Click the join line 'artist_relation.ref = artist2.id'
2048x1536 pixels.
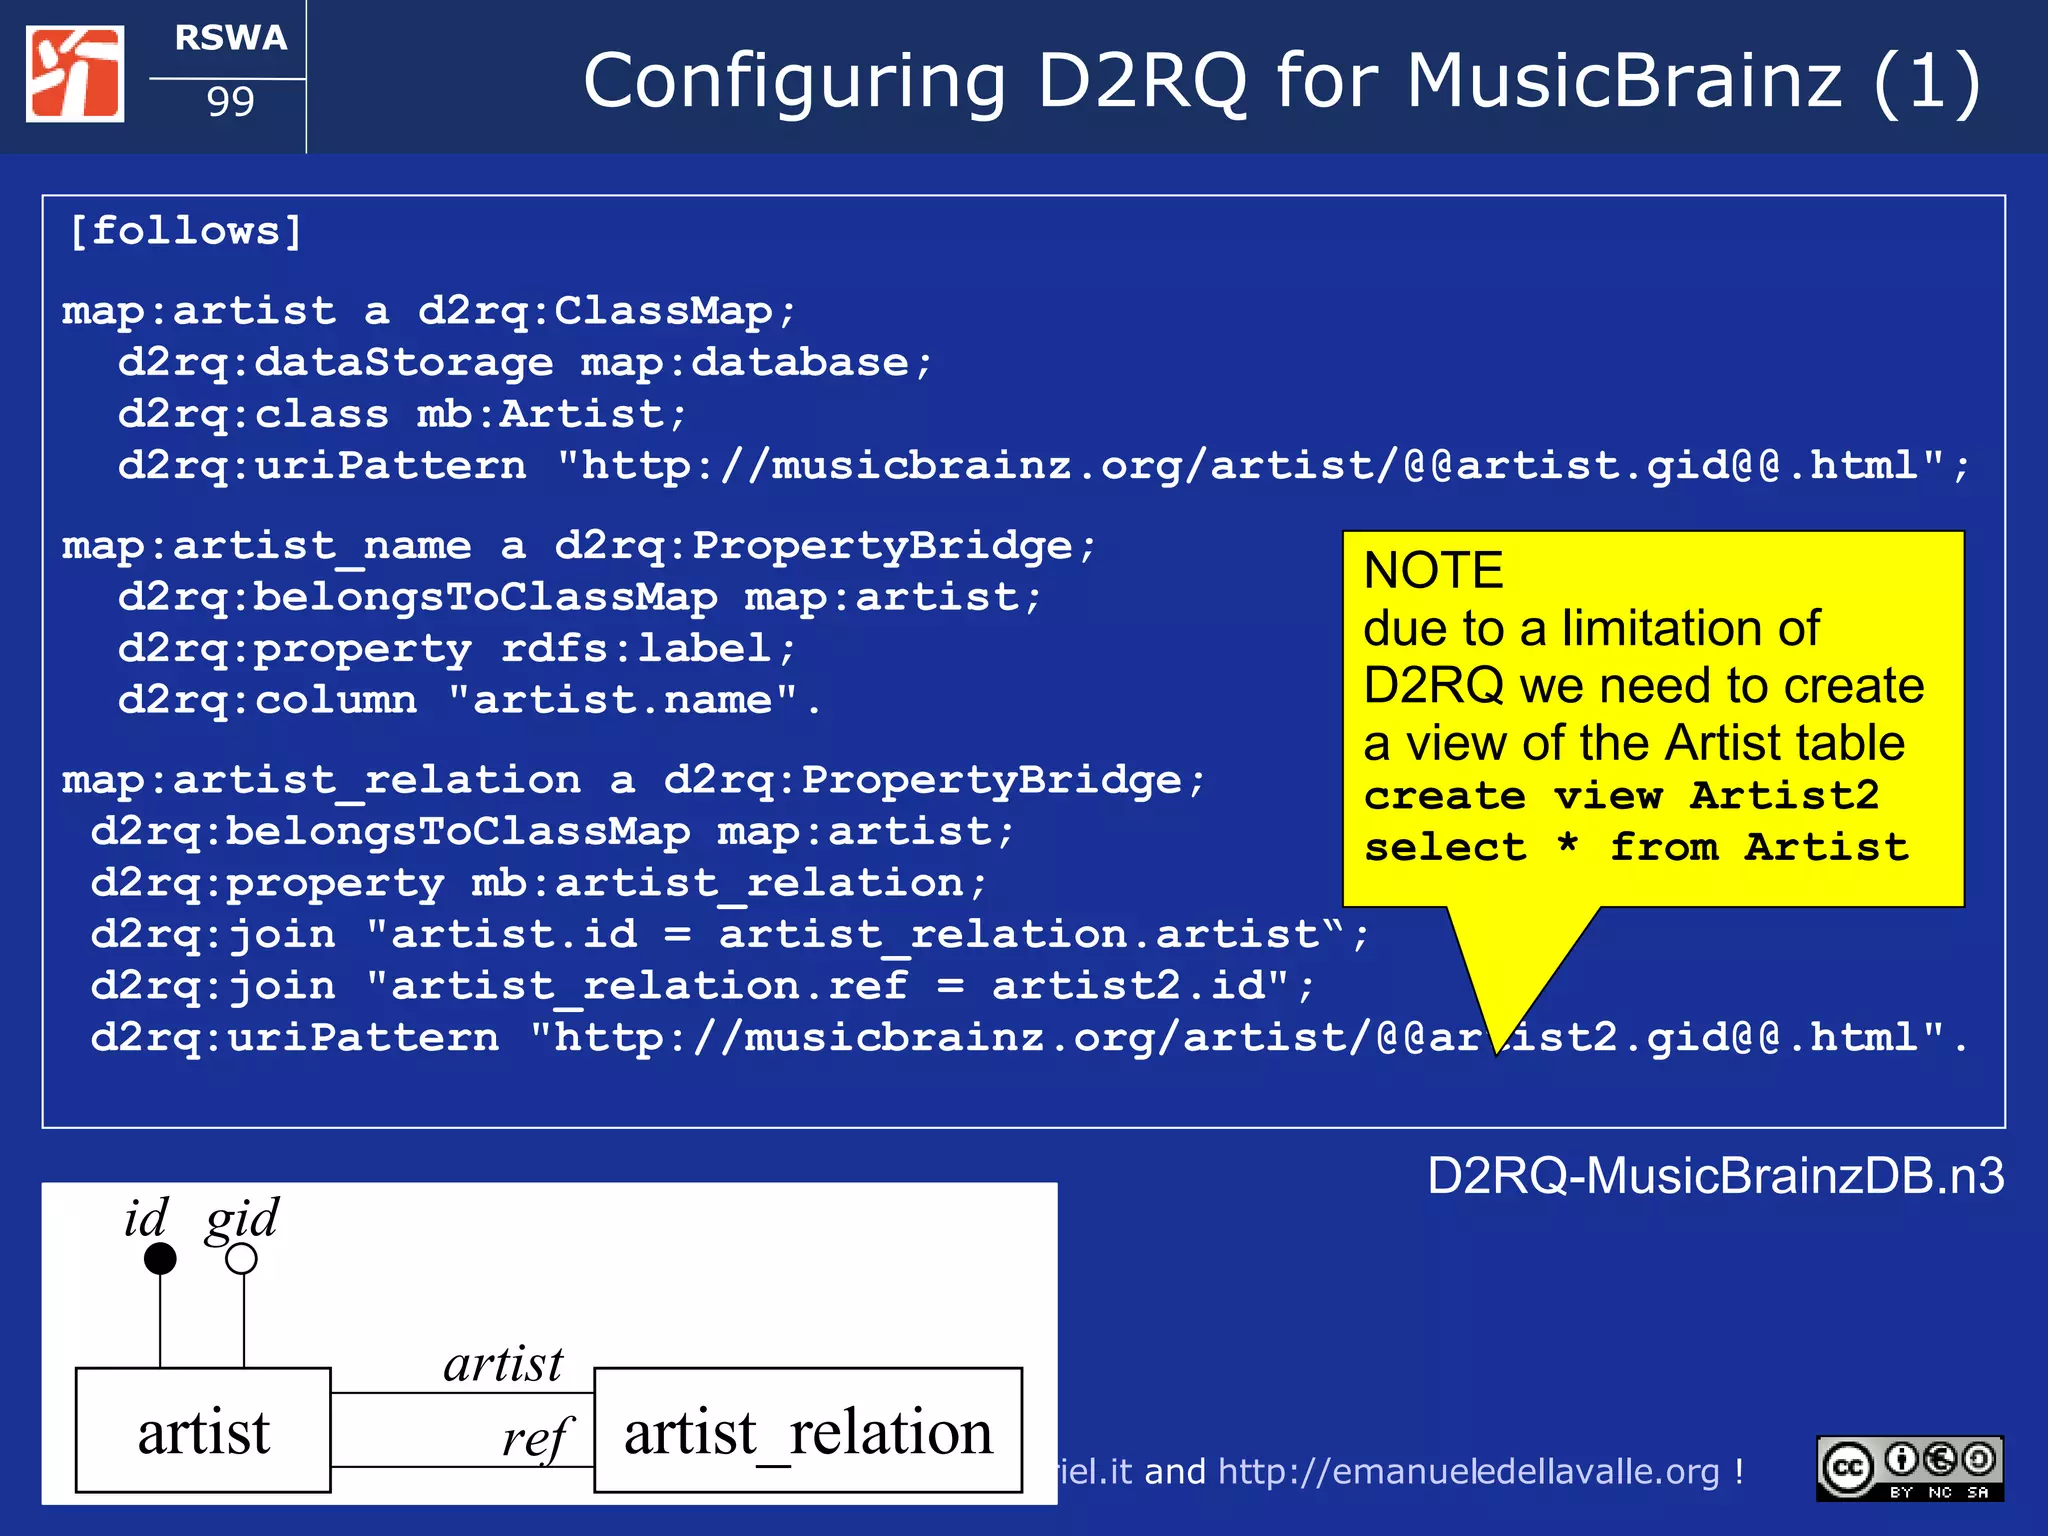tap(703, 986)
